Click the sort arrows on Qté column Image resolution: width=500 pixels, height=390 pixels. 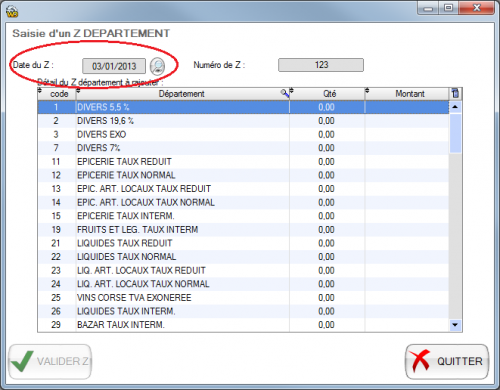[x=292, y=91]
